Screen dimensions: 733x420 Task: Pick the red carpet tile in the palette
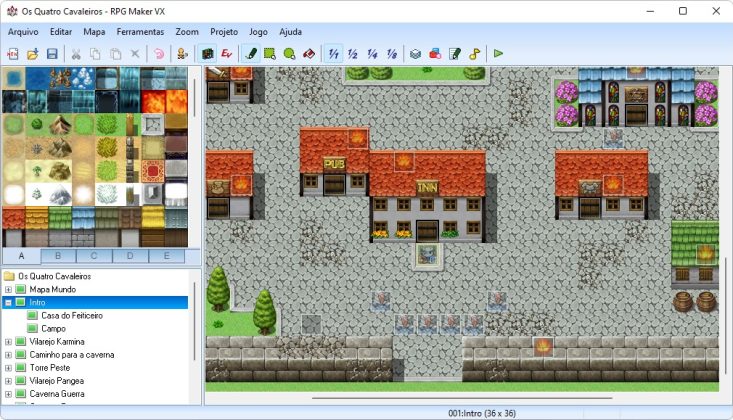tap(153, 171)
